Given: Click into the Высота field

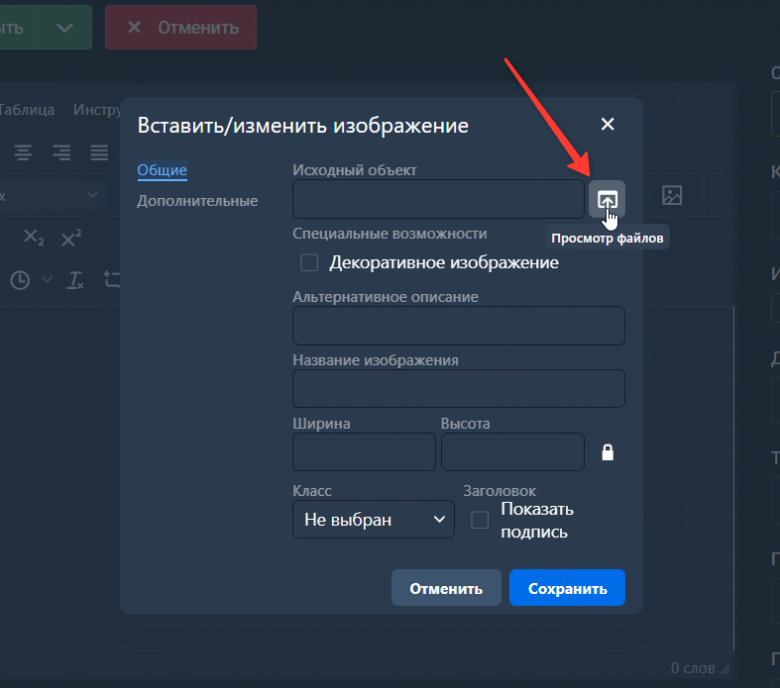Looking at the screenshot, I should [x=513, y=452].
